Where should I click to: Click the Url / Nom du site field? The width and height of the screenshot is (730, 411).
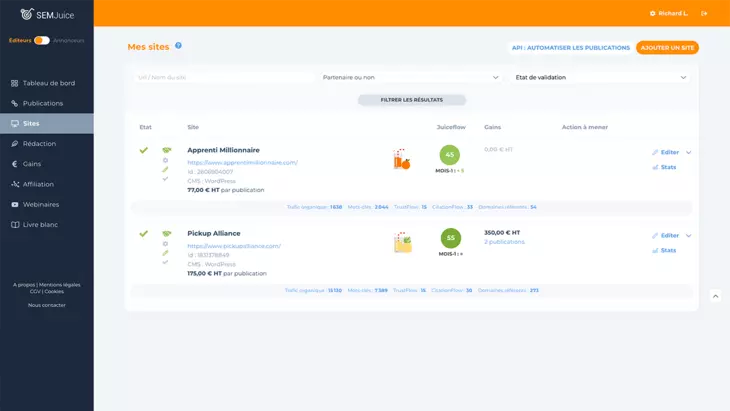tap(223, 77)
